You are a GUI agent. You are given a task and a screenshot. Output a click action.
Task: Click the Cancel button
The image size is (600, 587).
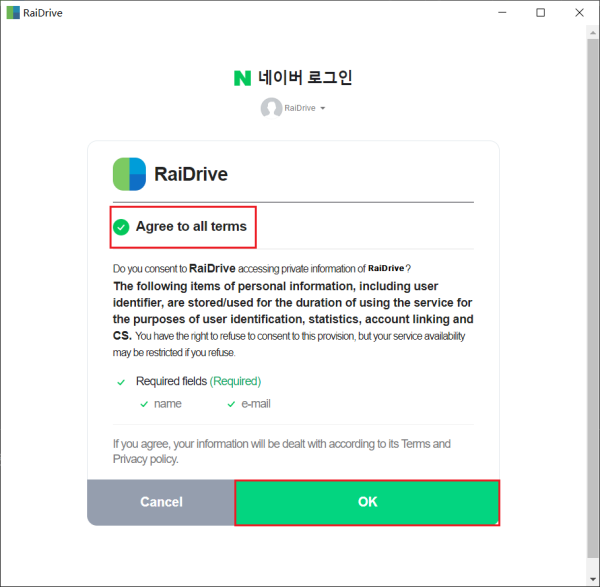(161, 502)
